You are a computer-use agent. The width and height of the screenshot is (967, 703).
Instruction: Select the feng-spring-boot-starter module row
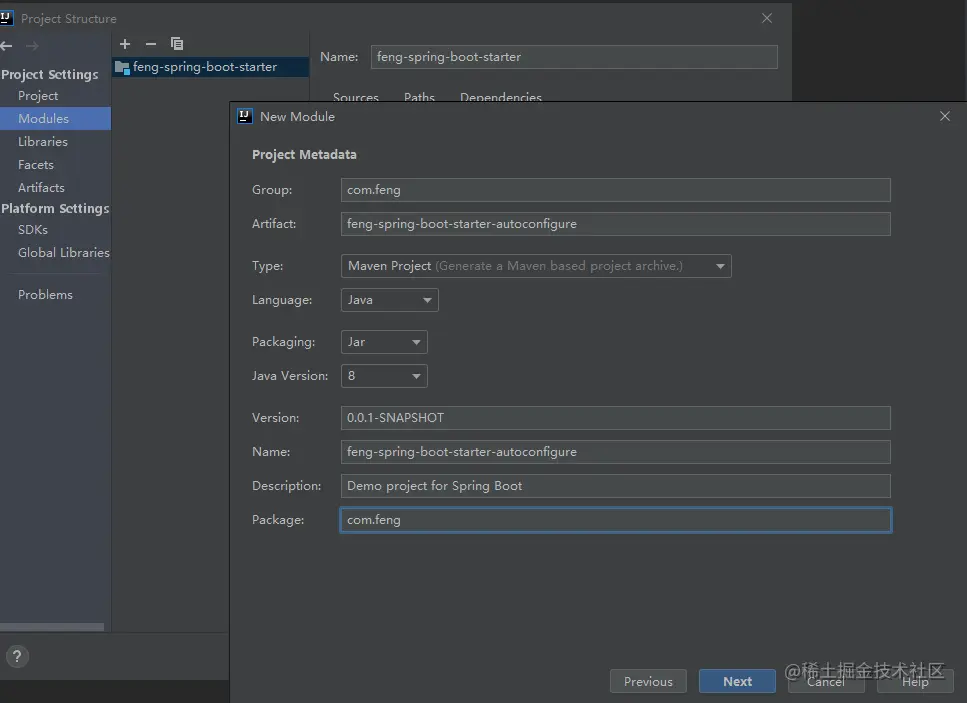[x=210, y=67]
